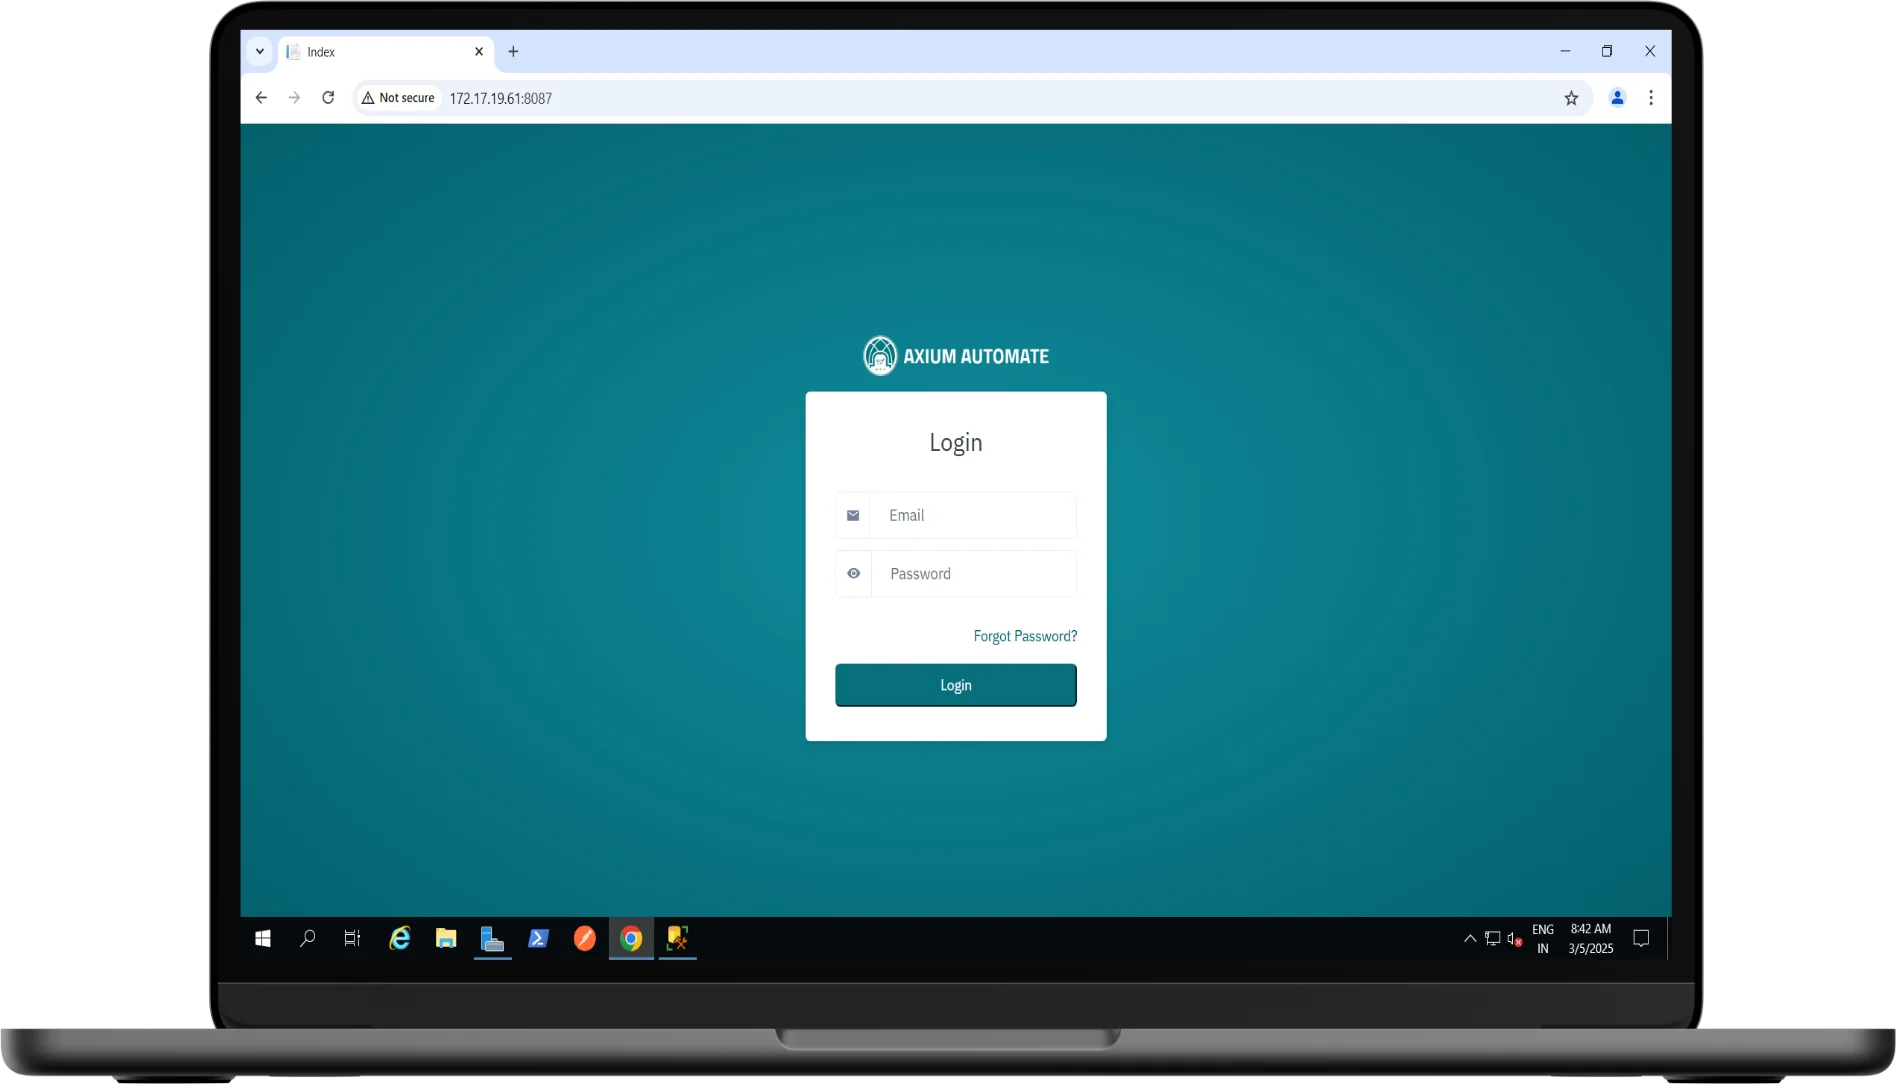Launch Internet Explorer from taskbar
The width and height of the screenshot is (1896, 1084).
400,939
